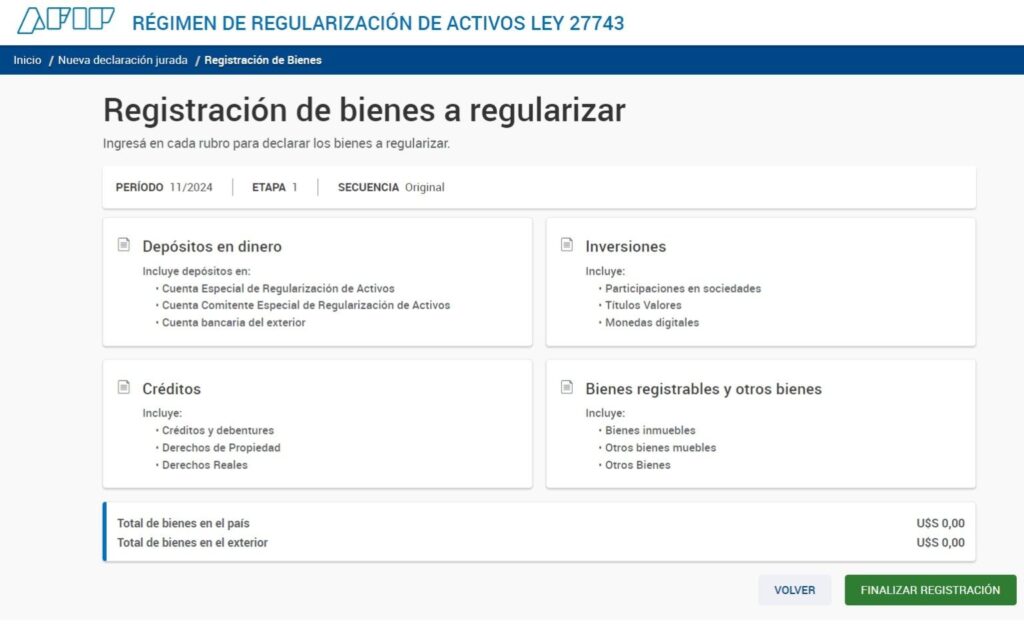Click the document icon beside Inversiones

567,245
